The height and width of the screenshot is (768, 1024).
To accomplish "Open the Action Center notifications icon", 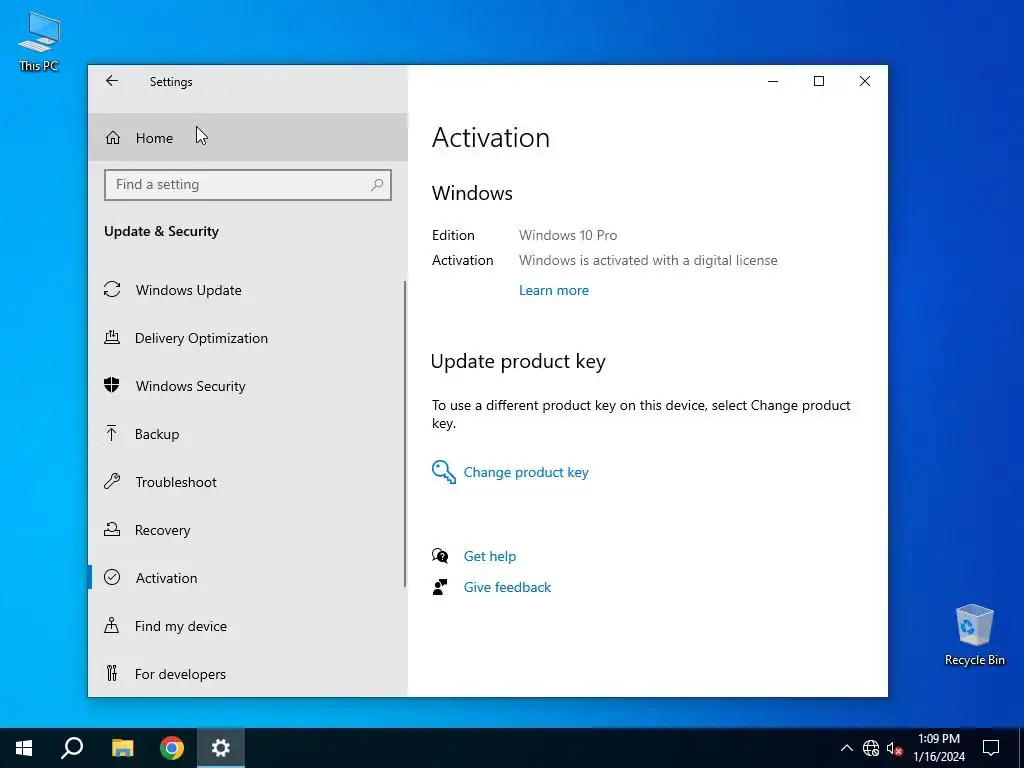I will pyautogui.click(x=991, y=748).
